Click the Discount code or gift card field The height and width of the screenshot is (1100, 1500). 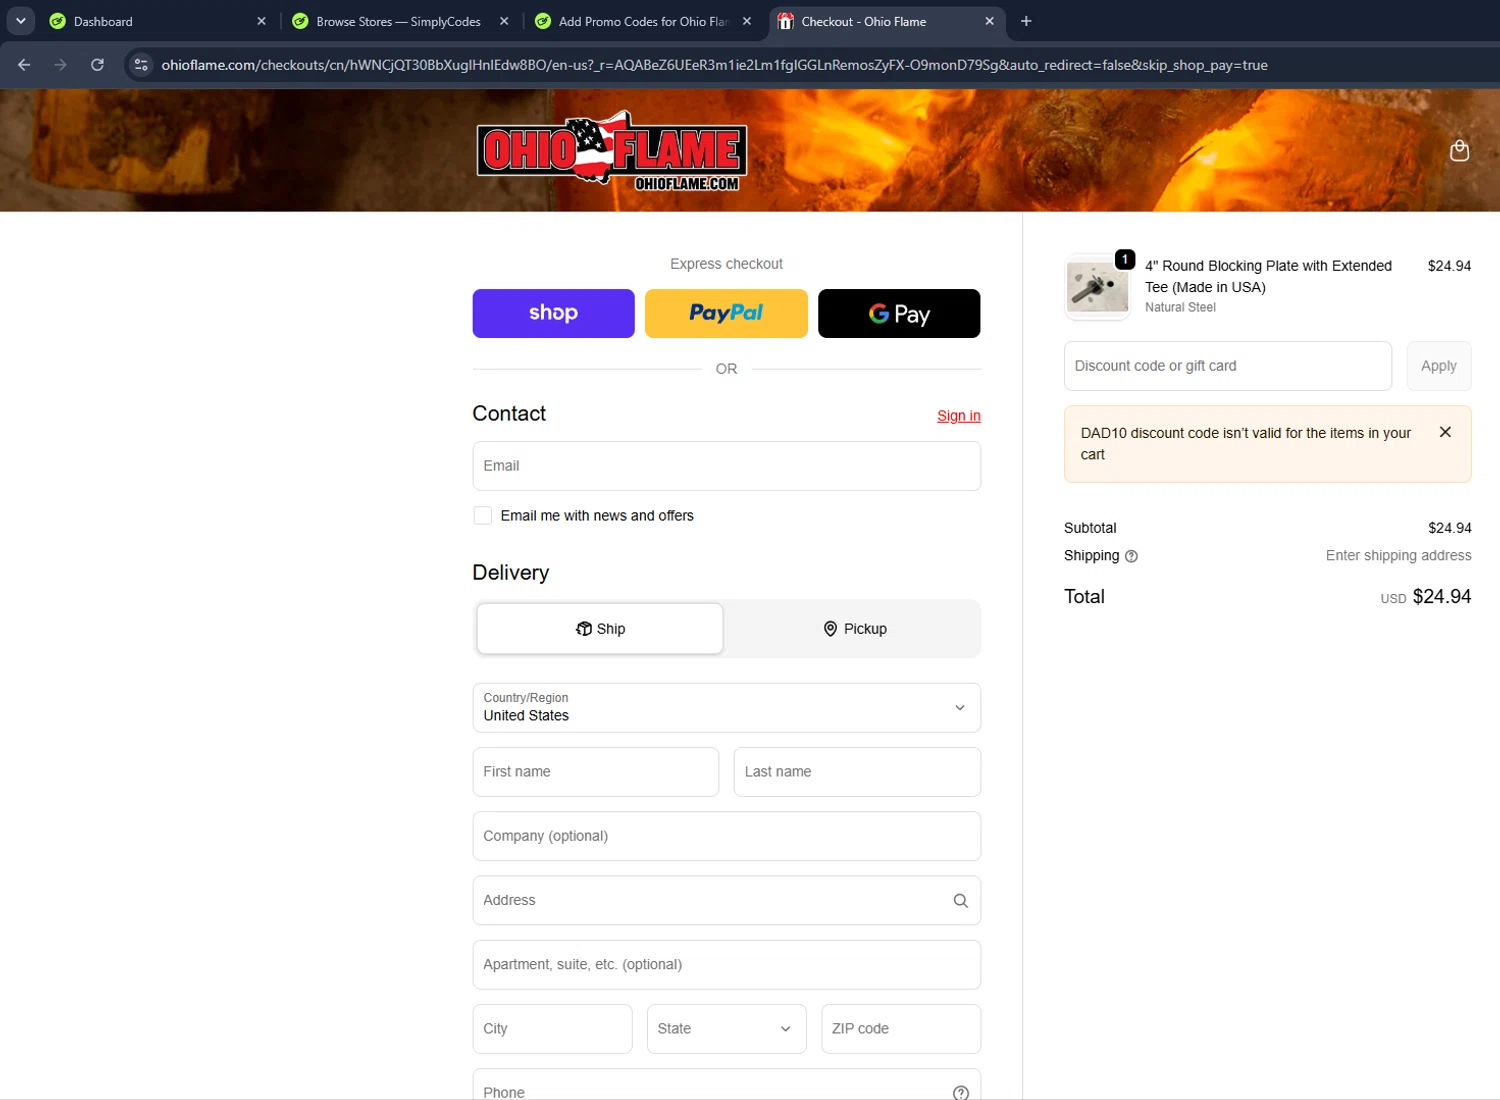(x=1228, y=366)
